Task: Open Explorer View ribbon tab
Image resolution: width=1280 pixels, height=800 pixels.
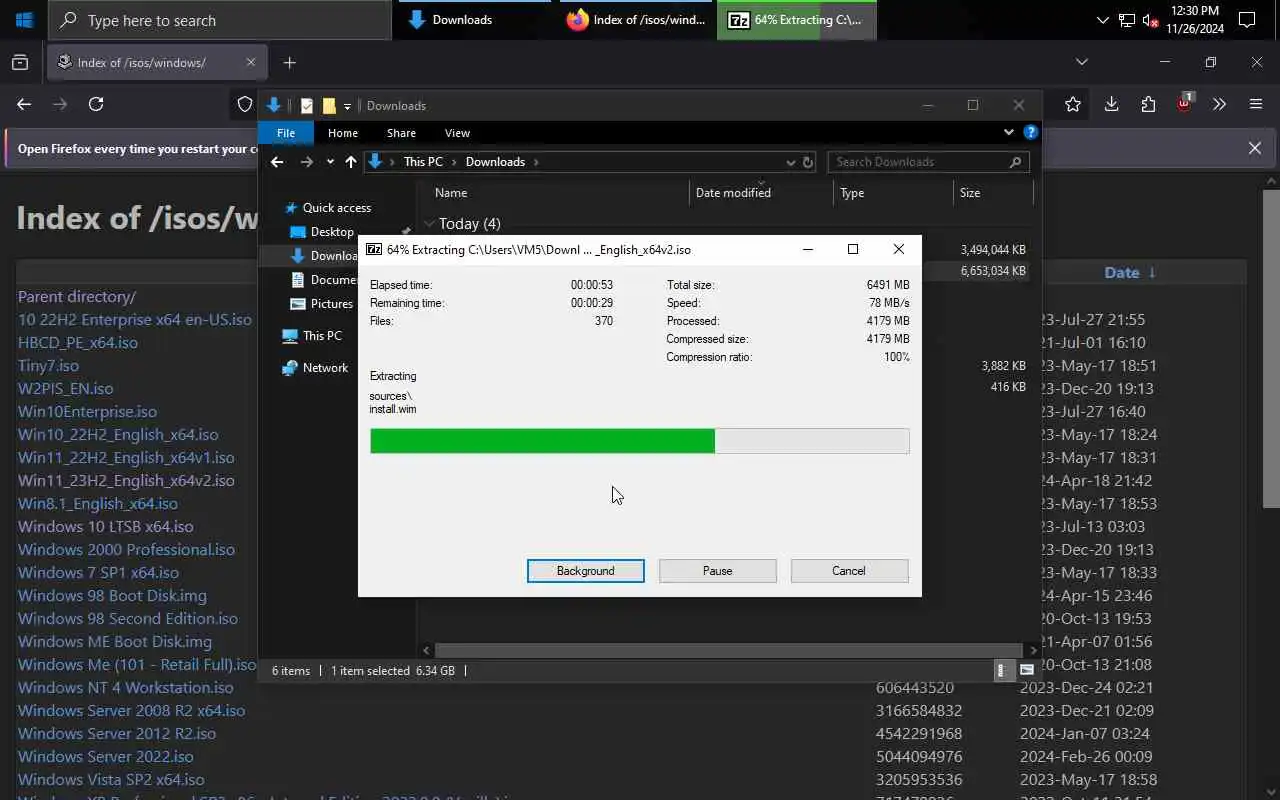Action: (457, 133)
